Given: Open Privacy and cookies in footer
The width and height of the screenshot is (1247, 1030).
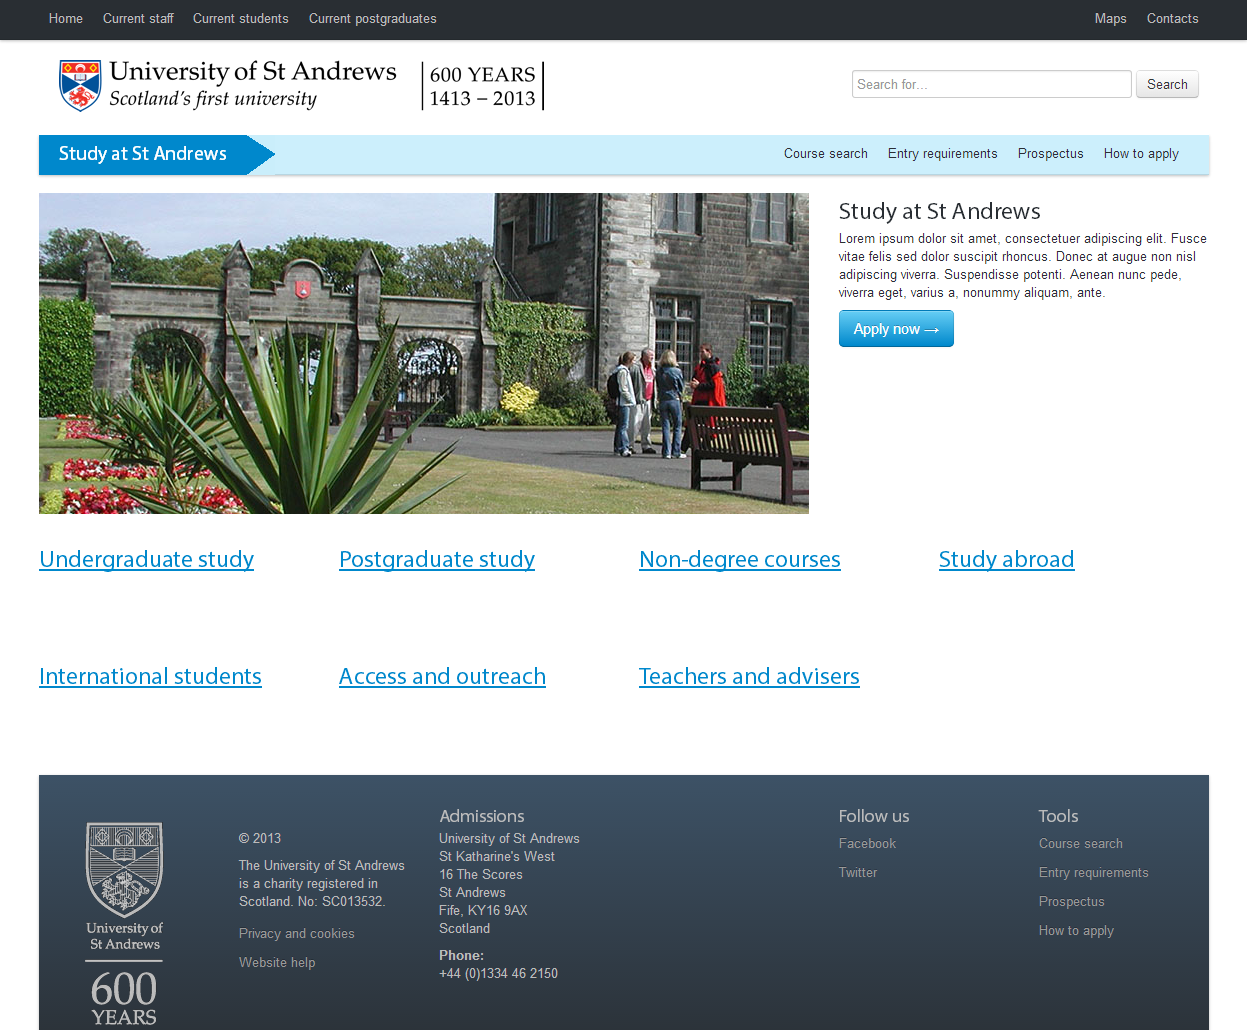Looking at the screenshot, I should click(297, 934).
